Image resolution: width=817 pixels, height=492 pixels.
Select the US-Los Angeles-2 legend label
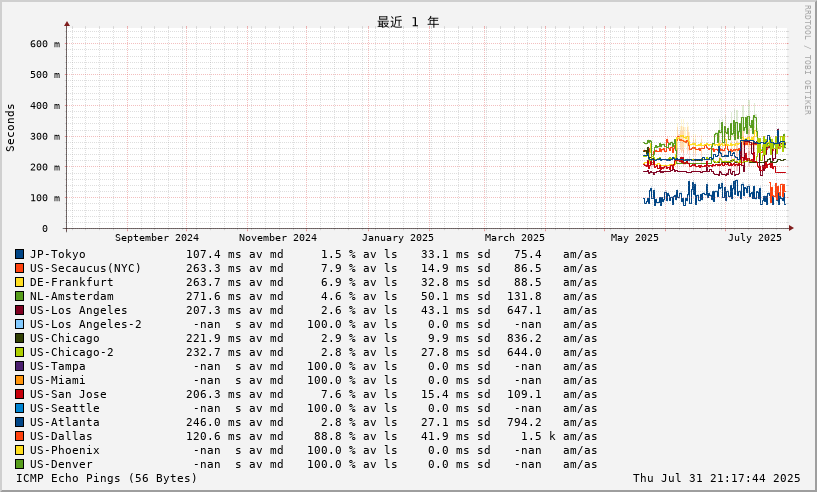point(85,324)
